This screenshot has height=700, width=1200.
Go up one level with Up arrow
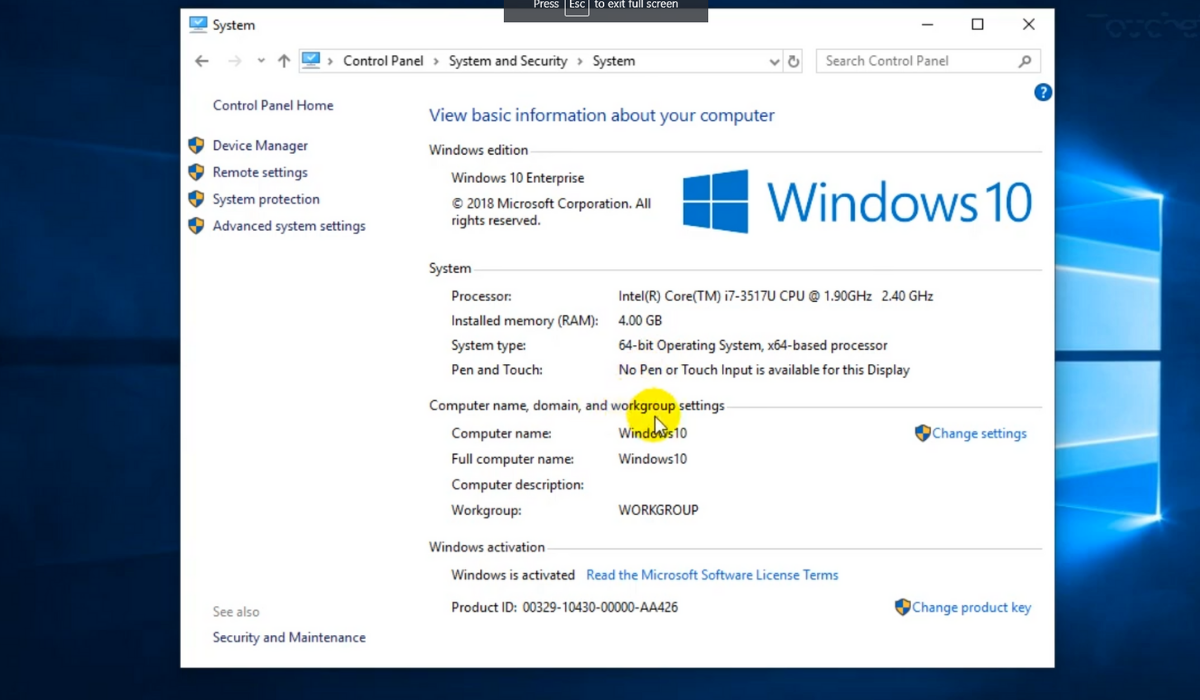click(284, 61)
